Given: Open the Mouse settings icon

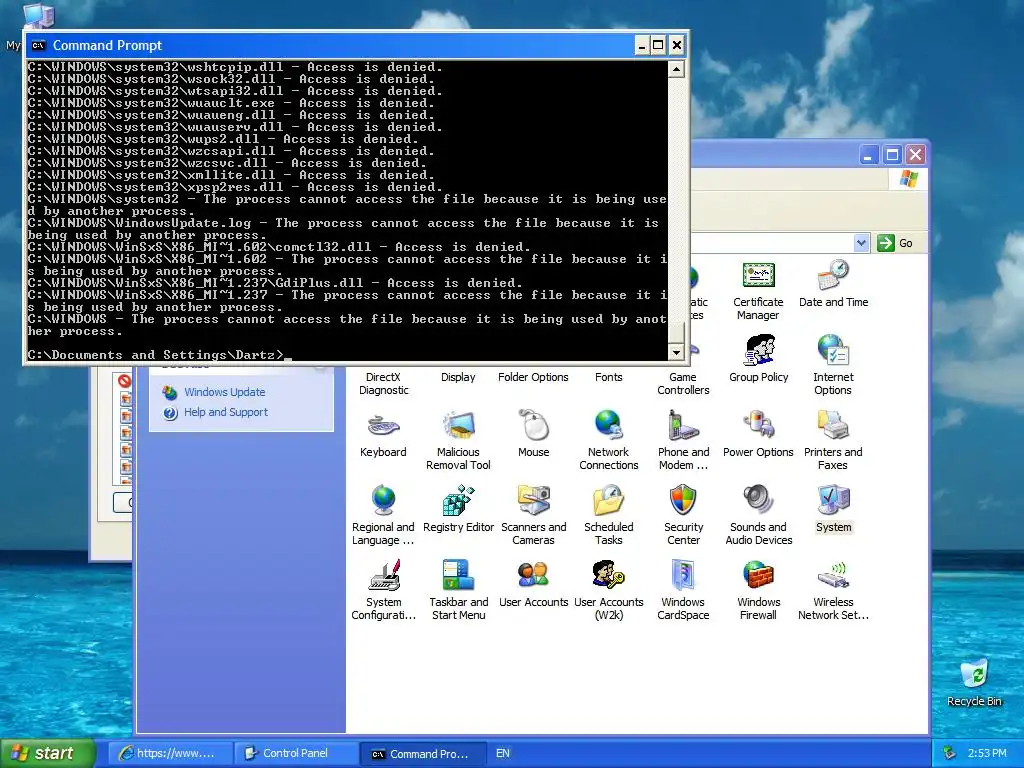Looking at the screenshot, I should point(534,426).
